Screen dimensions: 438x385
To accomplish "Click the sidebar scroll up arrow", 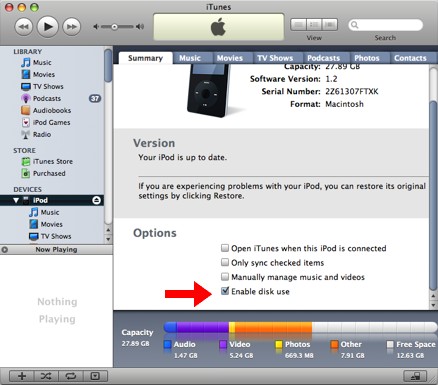I will 108,230.
